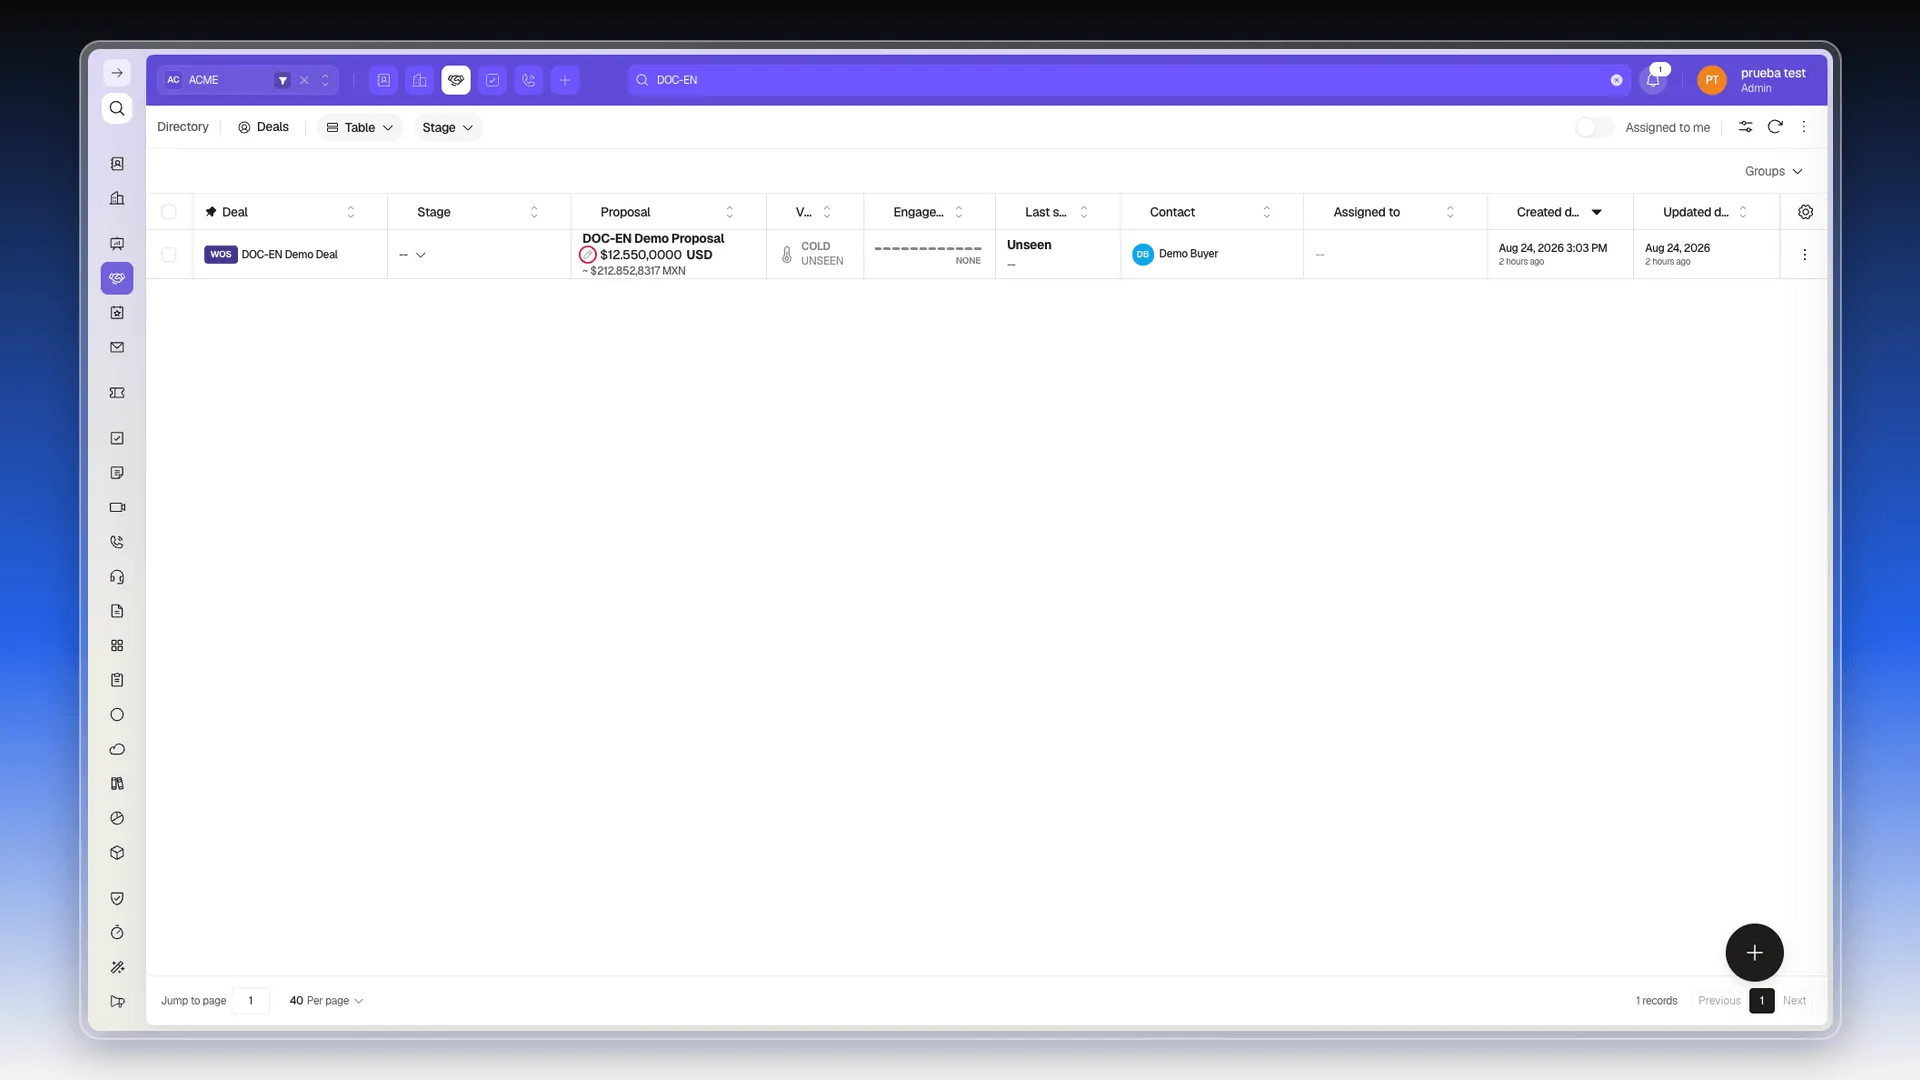Click the DOC-EN search field

[1129, 80]
